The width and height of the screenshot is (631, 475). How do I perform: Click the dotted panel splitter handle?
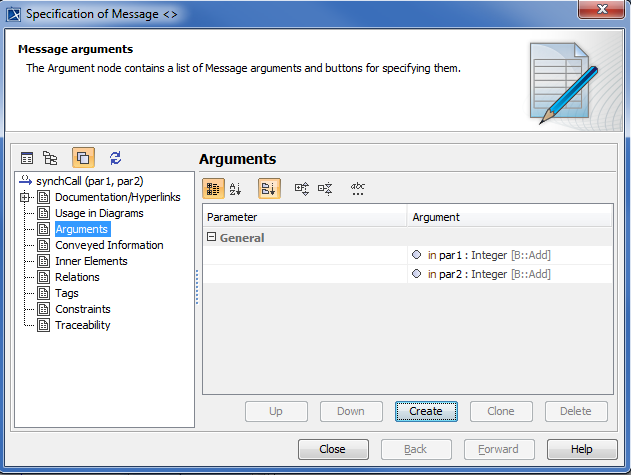click(x=197, y=287)
